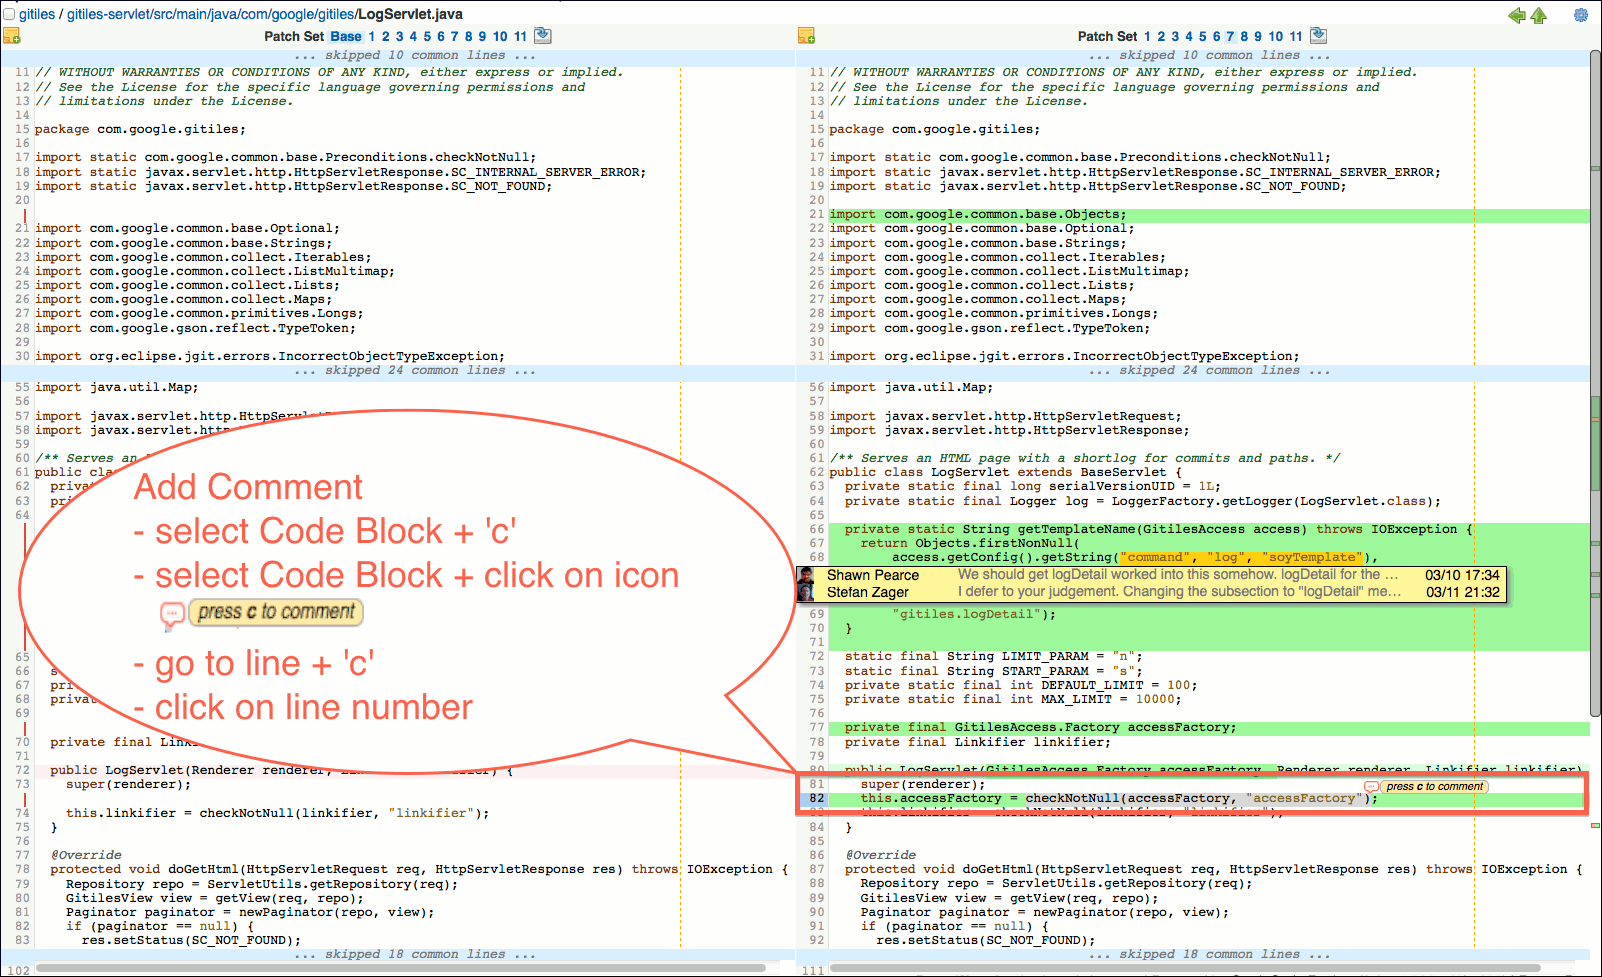The width and height of the screenshot is (1602, 977).
Task: Select Base as the left comparison version
Action: coord(345,36)
